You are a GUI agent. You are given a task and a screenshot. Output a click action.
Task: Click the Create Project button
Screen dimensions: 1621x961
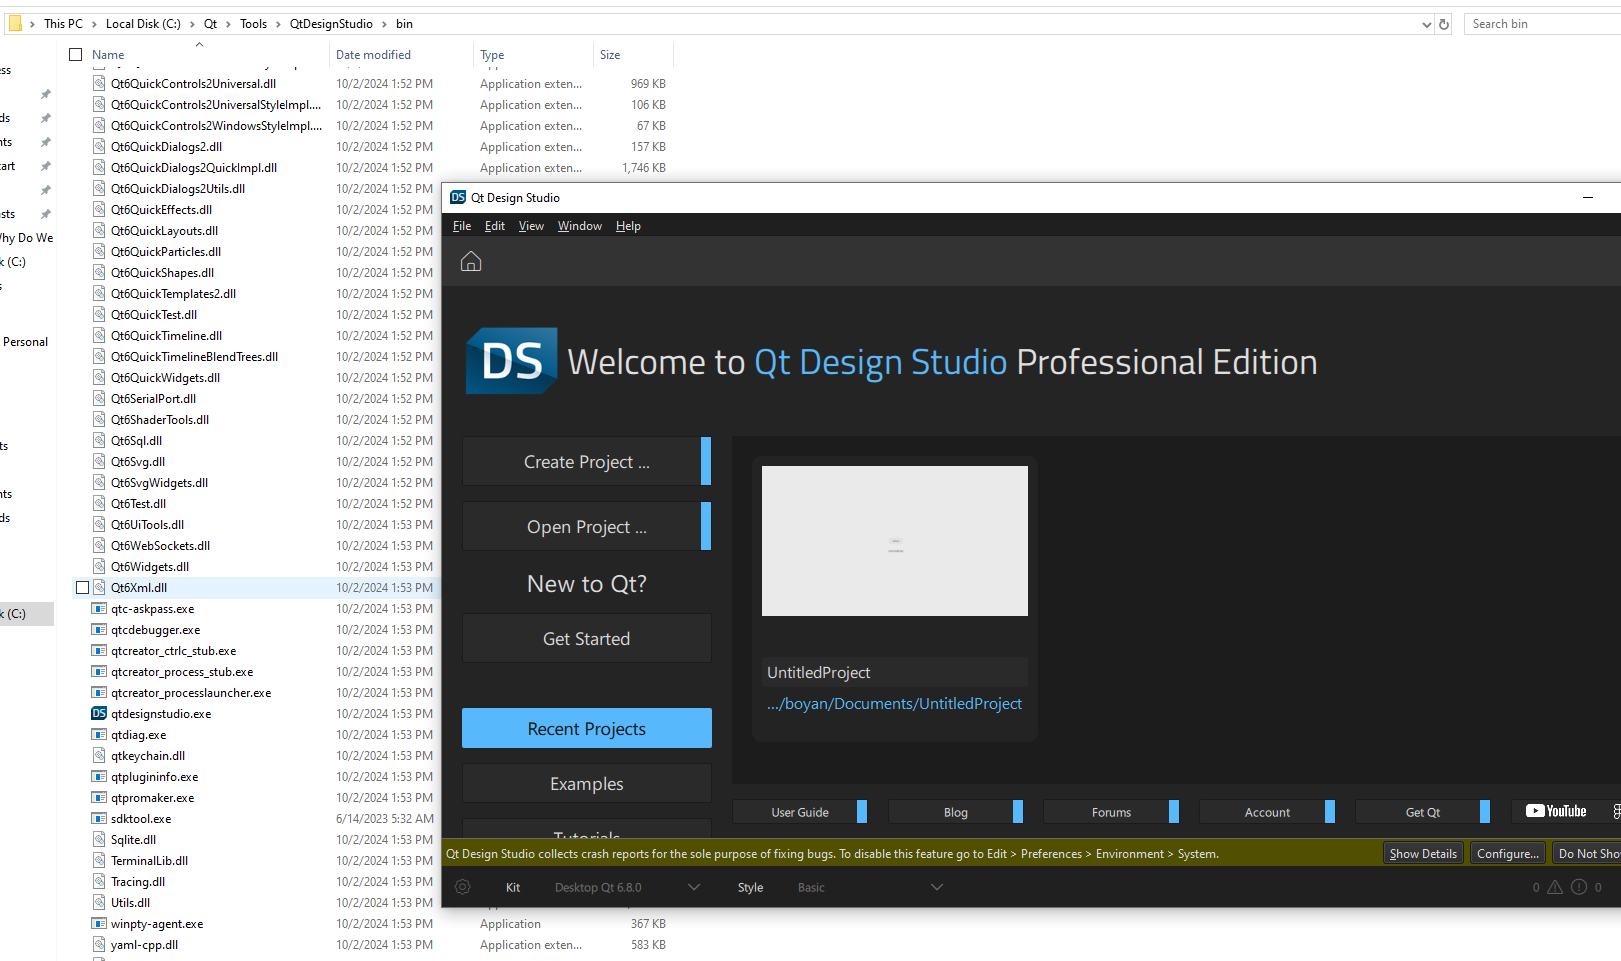tap(587, 461)
